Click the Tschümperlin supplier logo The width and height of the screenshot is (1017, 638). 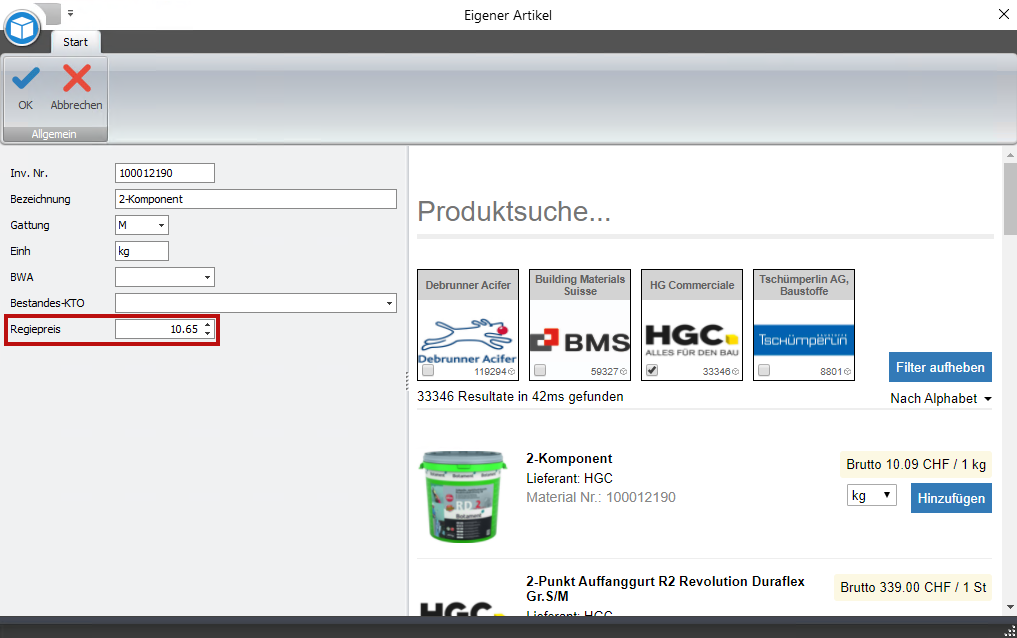click(803, 340)
